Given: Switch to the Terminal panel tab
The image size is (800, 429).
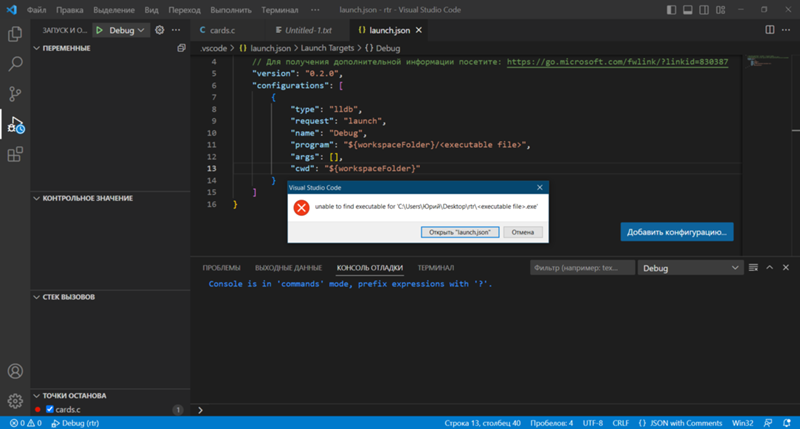Looking at the screenshot, I should [x=436, y=268].
